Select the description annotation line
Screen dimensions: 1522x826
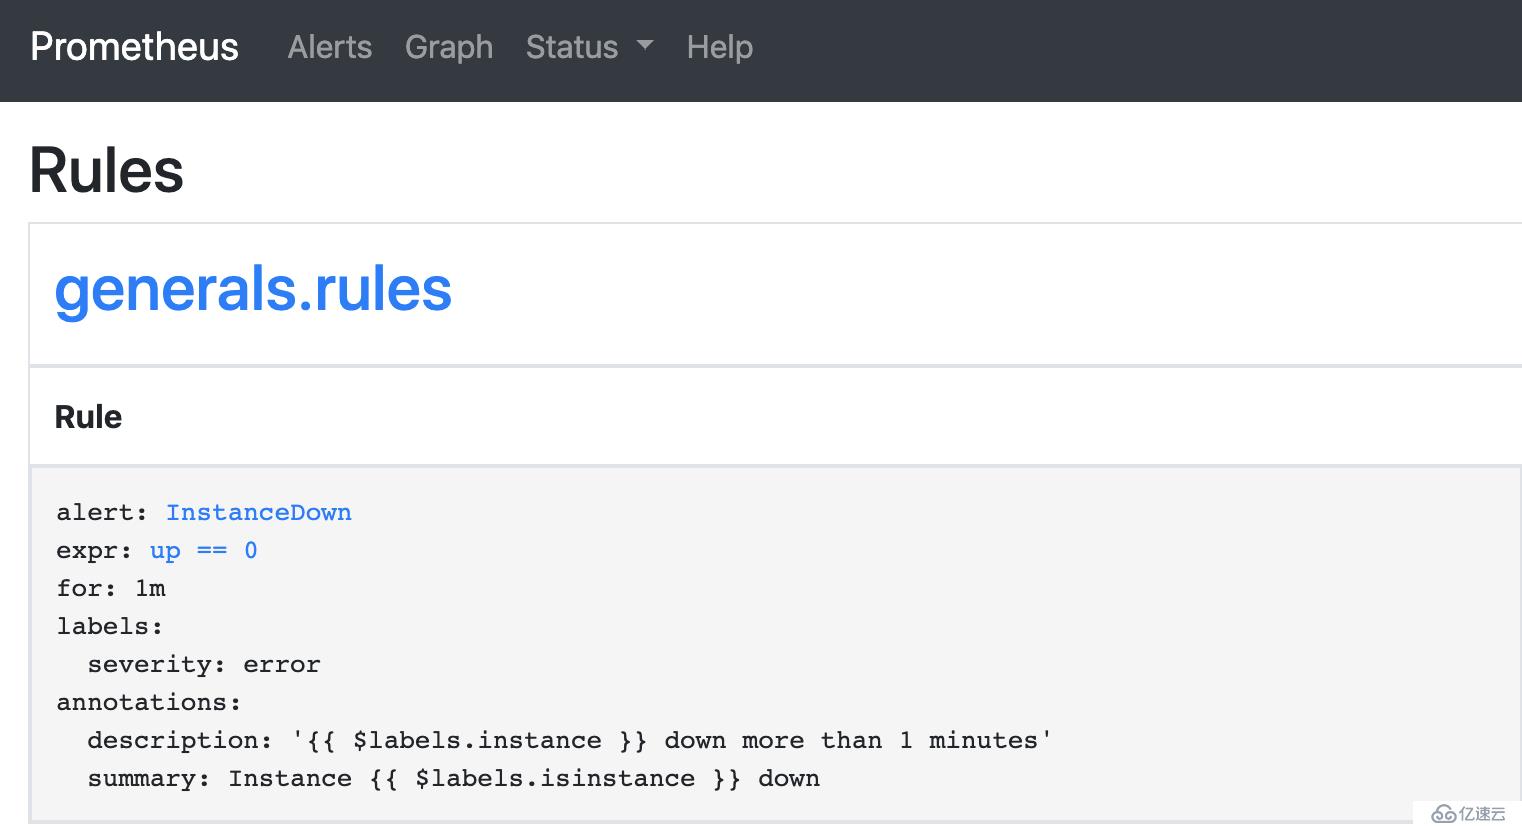pos(569,740)
